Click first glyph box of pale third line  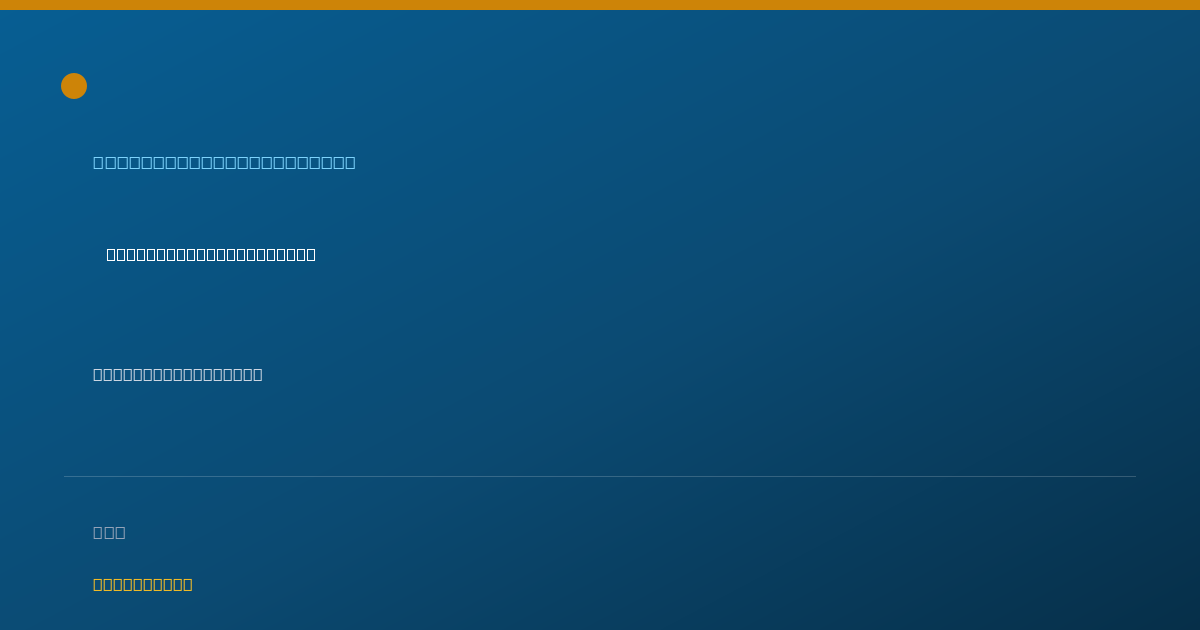point(98,374)
